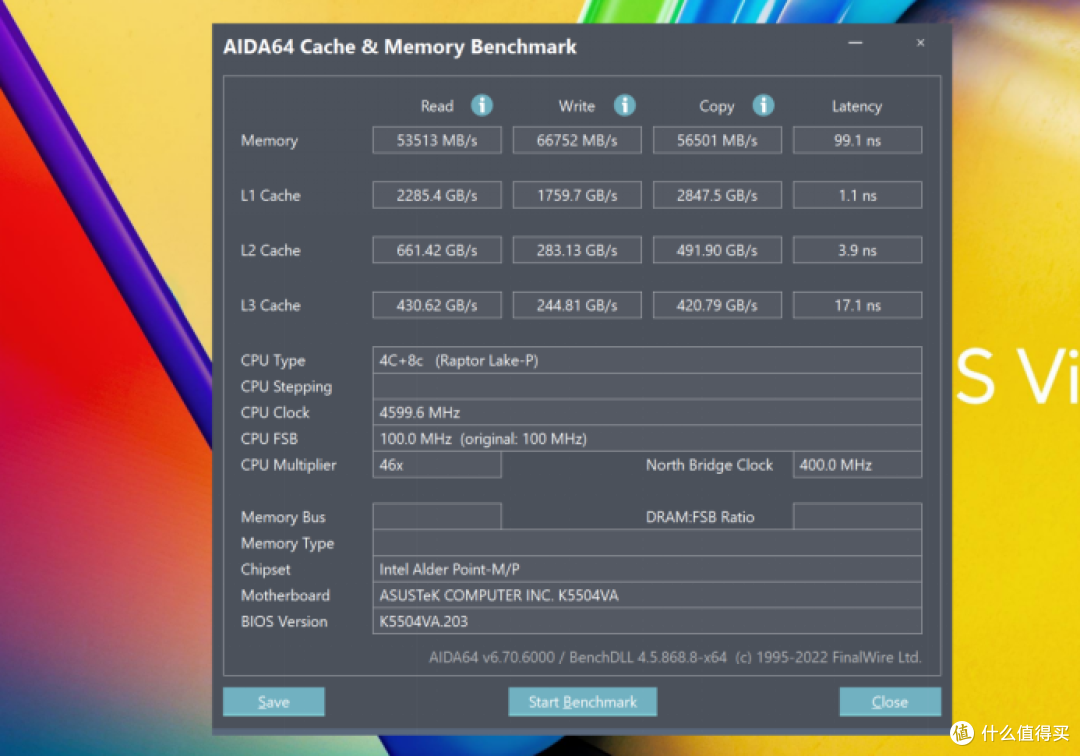
Task: Click the L3 Cache latency 17.1 ns
Action: [858, 305]
